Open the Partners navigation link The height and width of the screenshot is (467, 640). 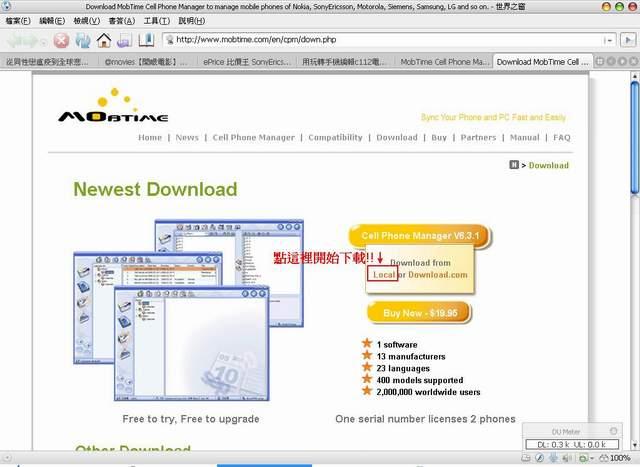coord(478,138)
